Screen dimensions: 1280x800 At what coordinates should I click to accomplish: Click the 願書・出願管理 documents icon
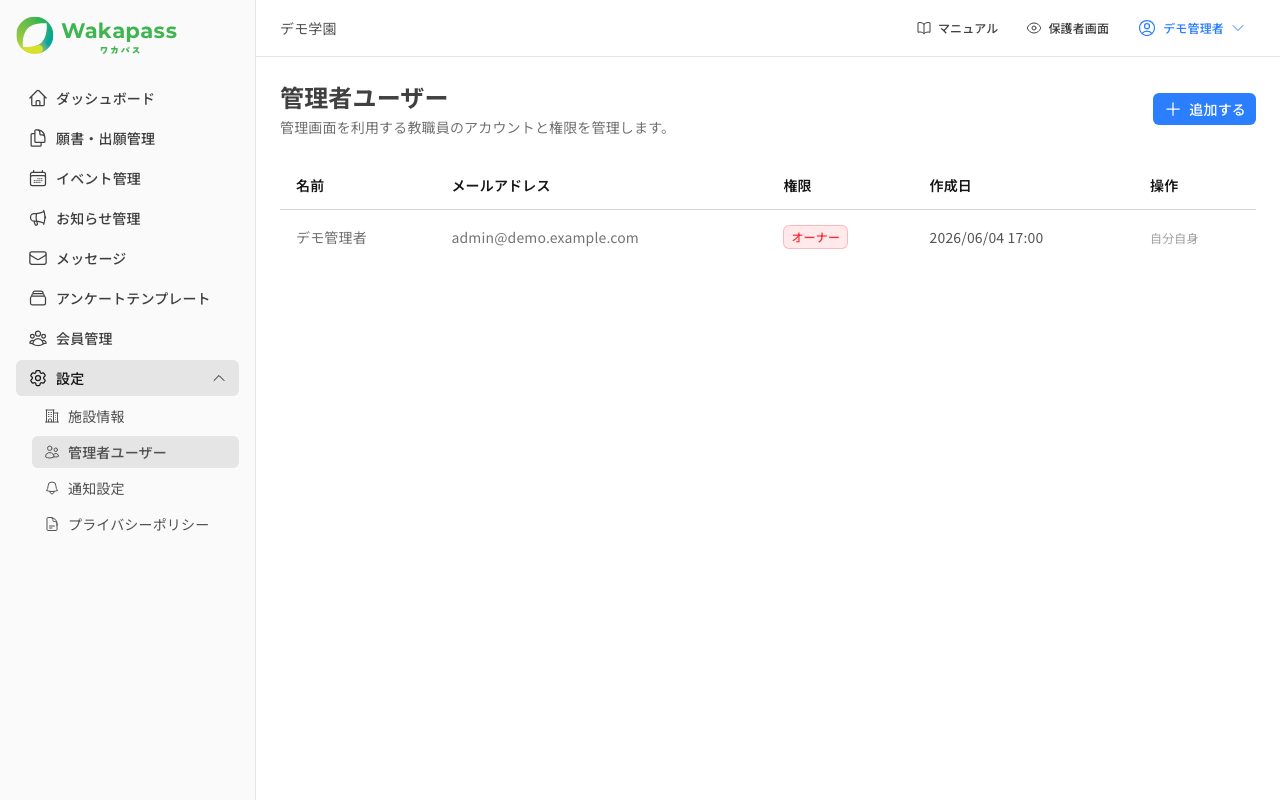point(38,138)
